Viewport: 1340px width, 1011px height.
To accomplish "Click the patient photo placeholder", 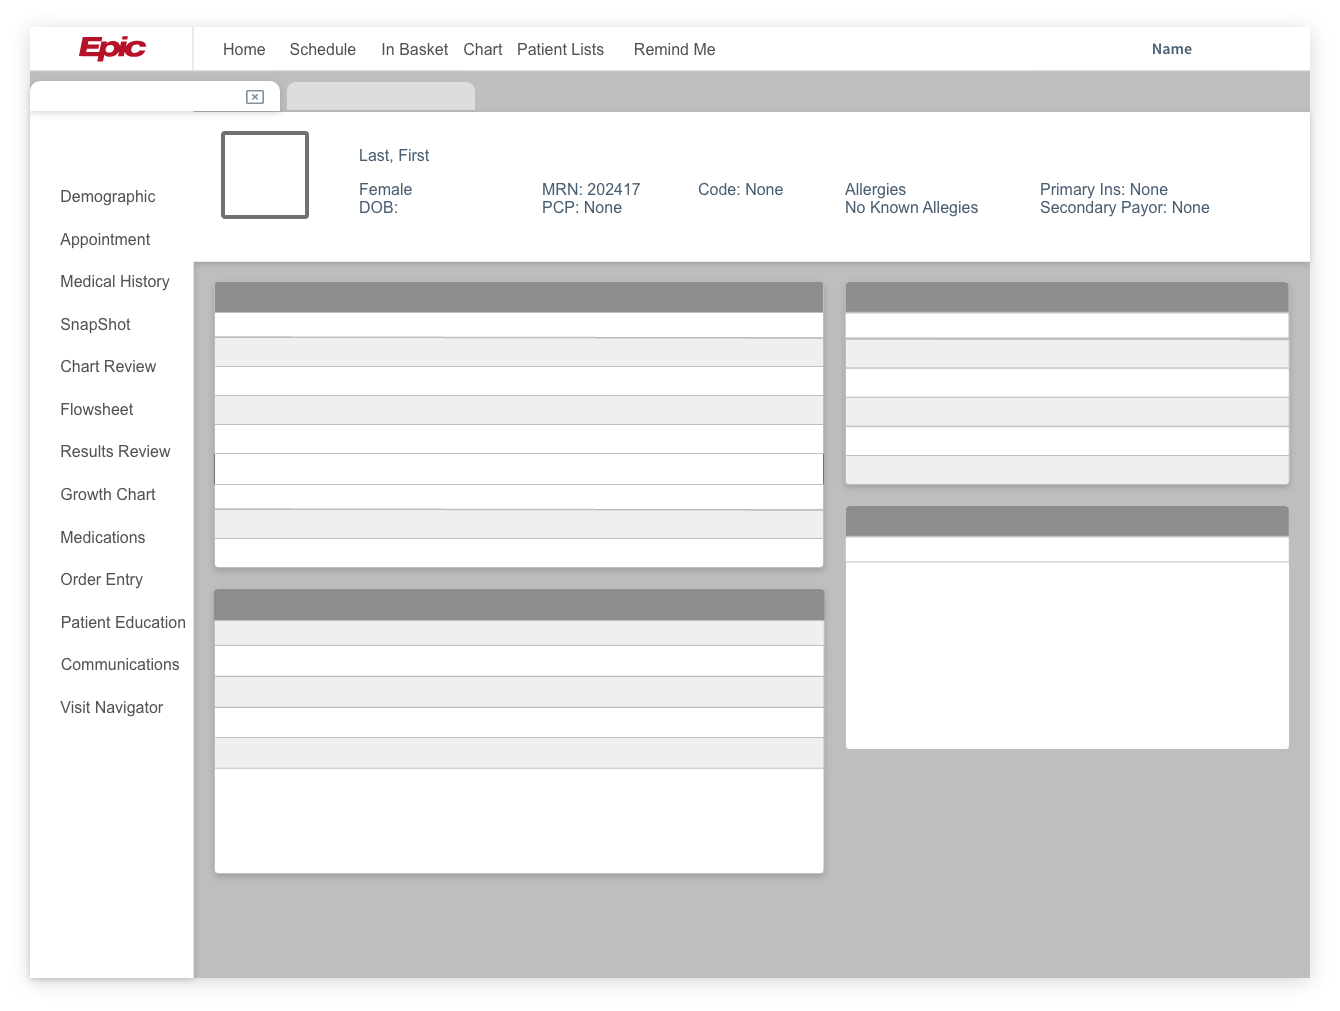I will pyautogui.click(x=264, y=175).
